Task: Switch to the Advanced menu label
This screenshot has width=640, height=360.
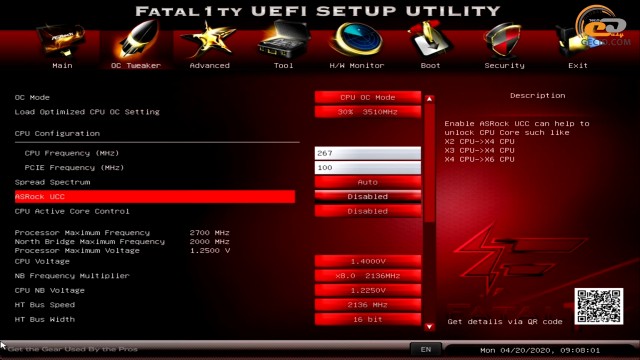Action: click(209, 65)
